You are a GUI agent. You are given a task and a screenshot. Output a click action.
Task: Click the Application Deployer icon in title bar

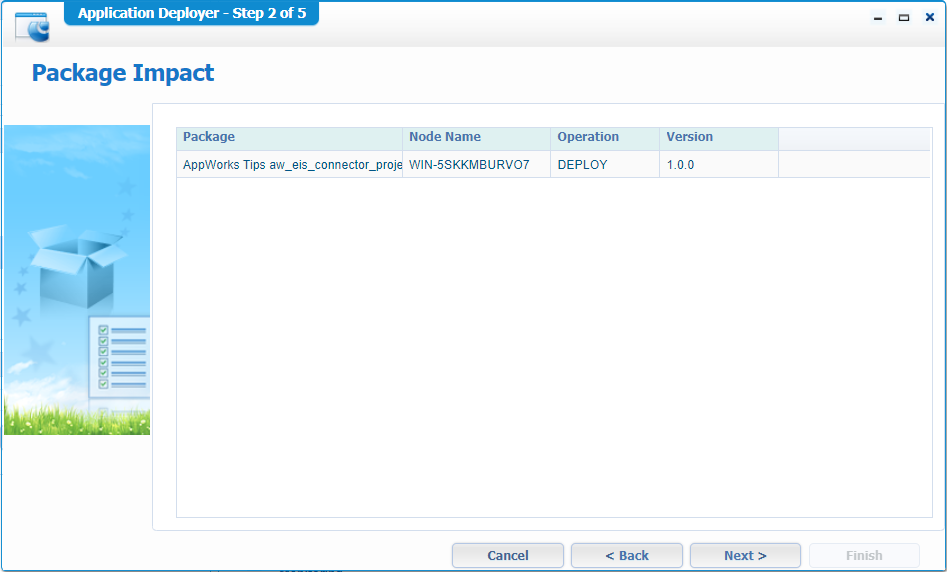click(x=32, y=25)
